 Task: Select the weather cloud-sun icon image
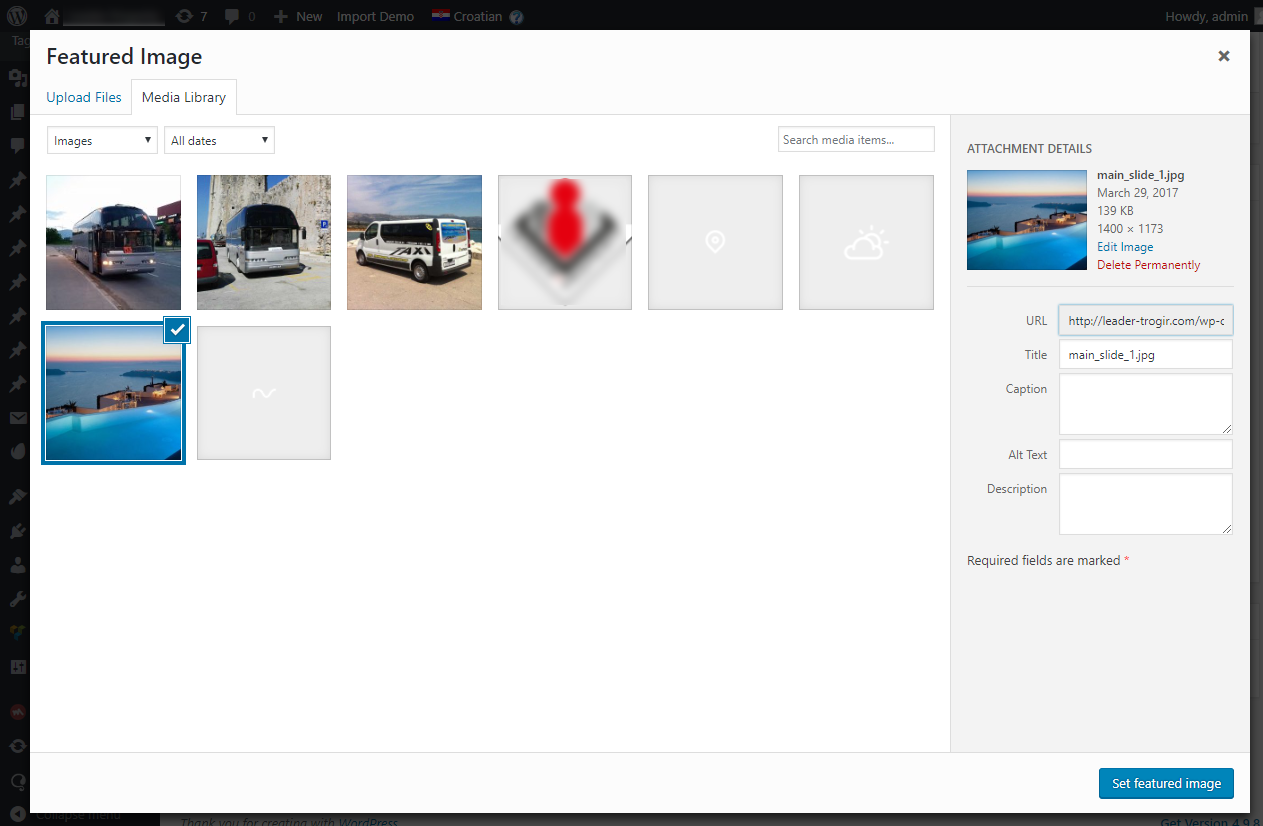click(x=865, y=242)
